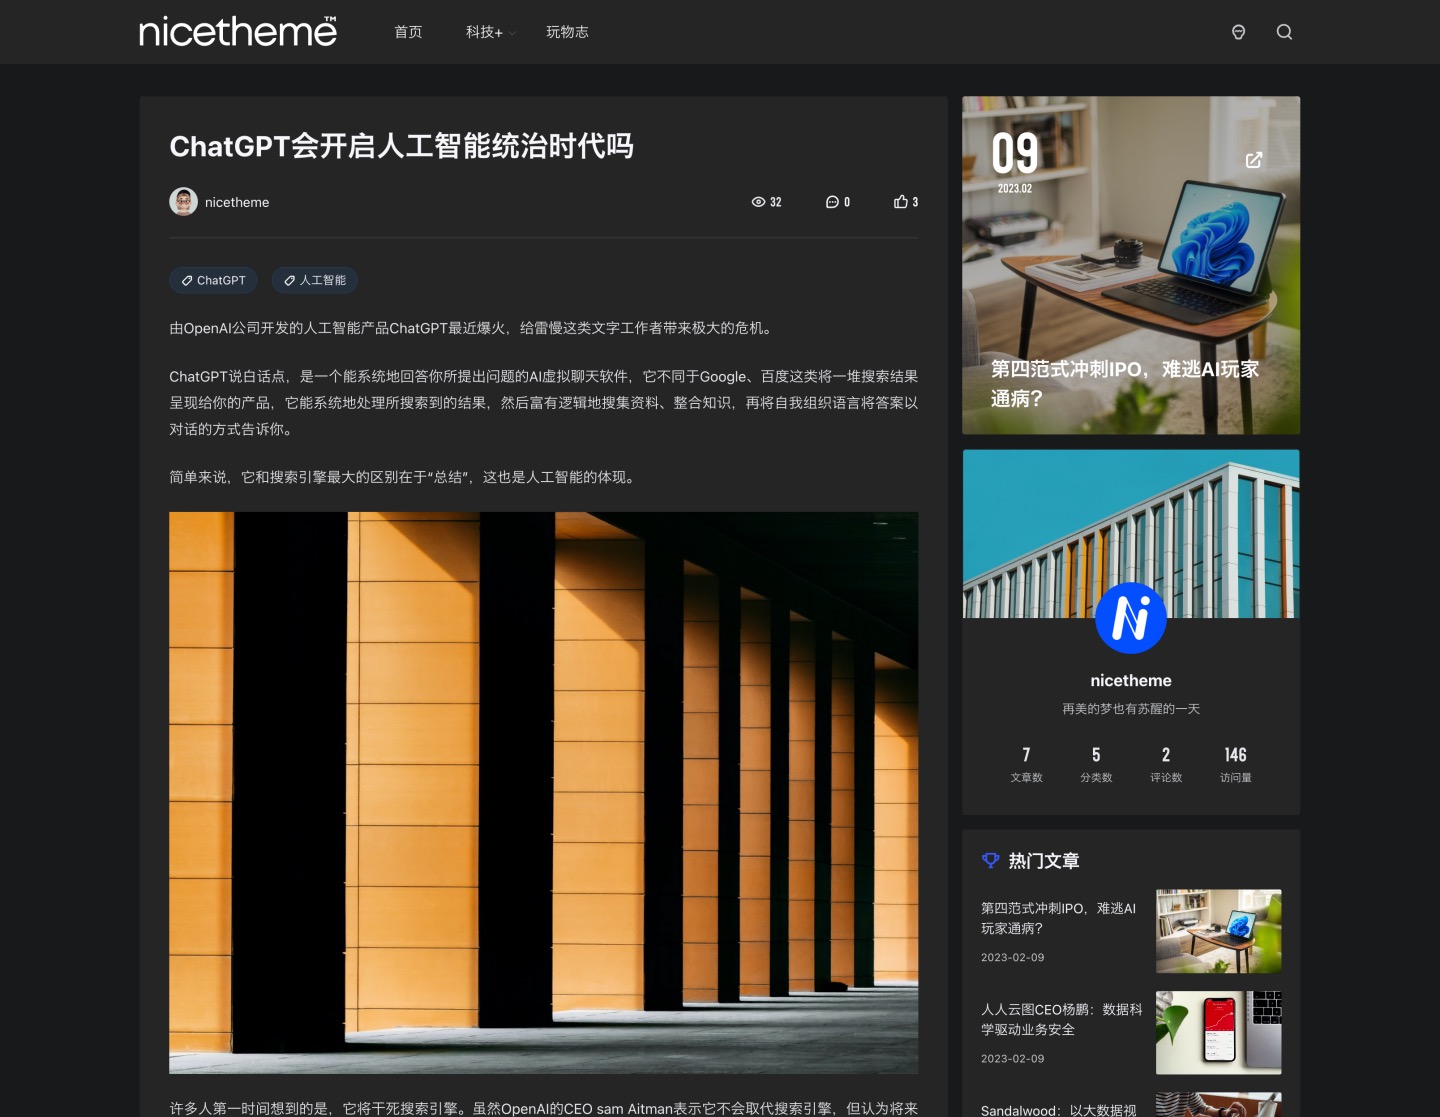Screen dimensions: 1440x1117
Task: Open hot article 第四范式冲刺IPO link
Action: [1058, 918]
